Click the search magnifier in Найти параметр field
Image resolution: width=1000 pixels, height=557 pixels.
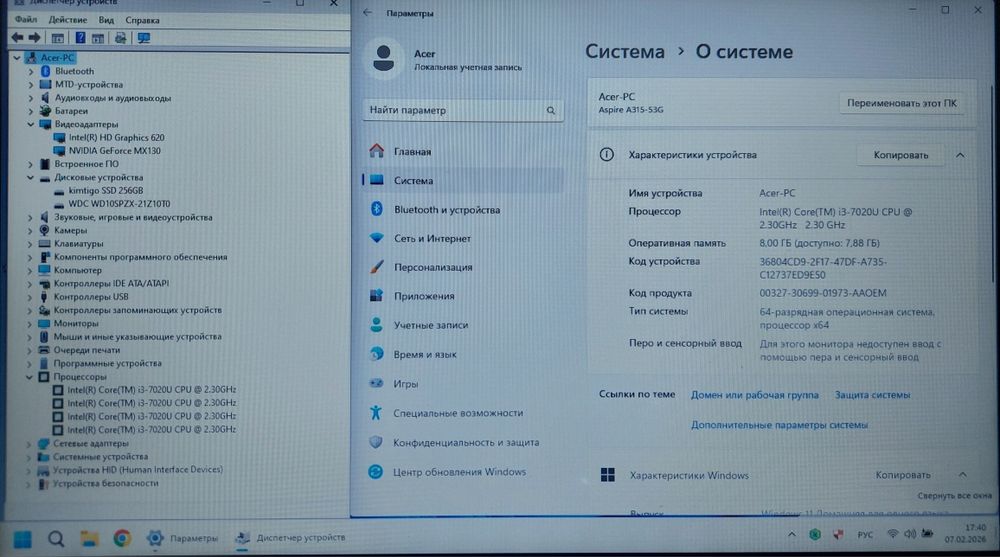(x=551, y=110)
